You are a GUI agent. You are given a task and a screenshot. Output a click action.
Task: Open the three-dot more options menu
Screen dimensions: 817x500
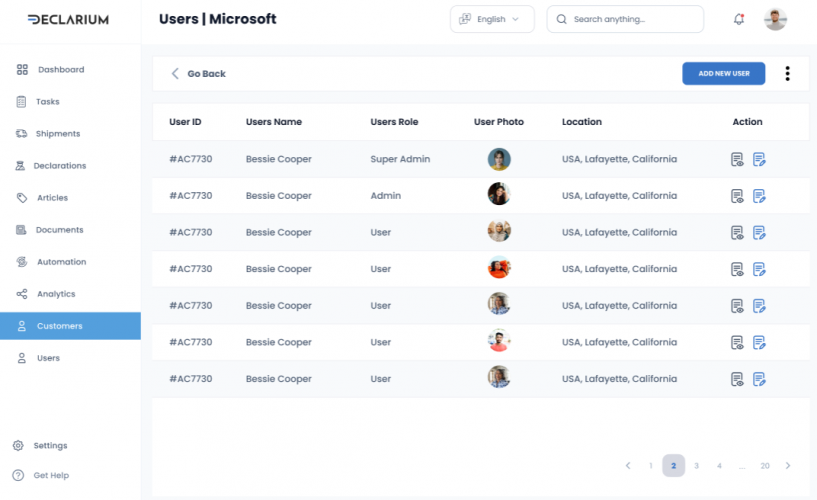pyautogui.click(x=787, y=73)
